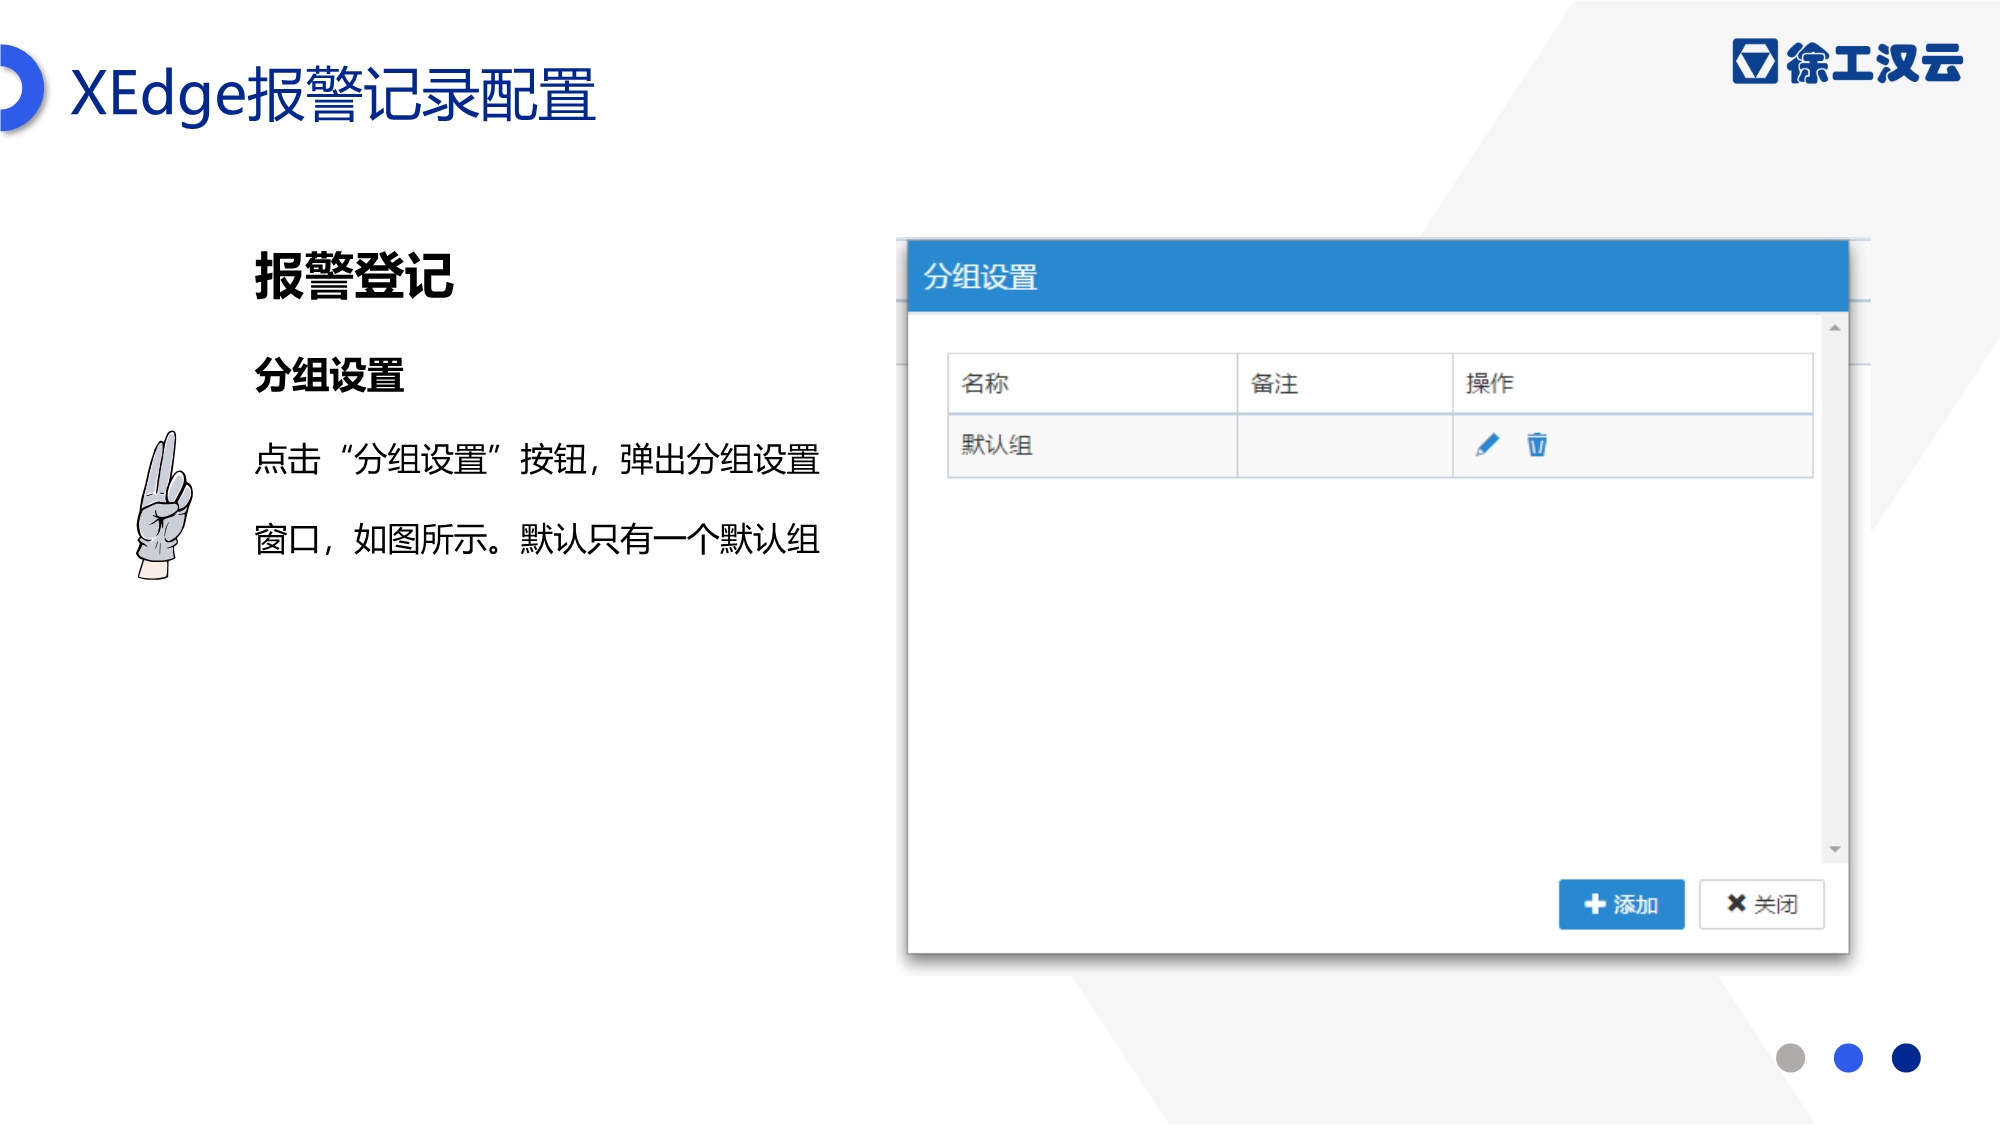Click the empty 备注 cell of 默认组

coord(1345,446)
